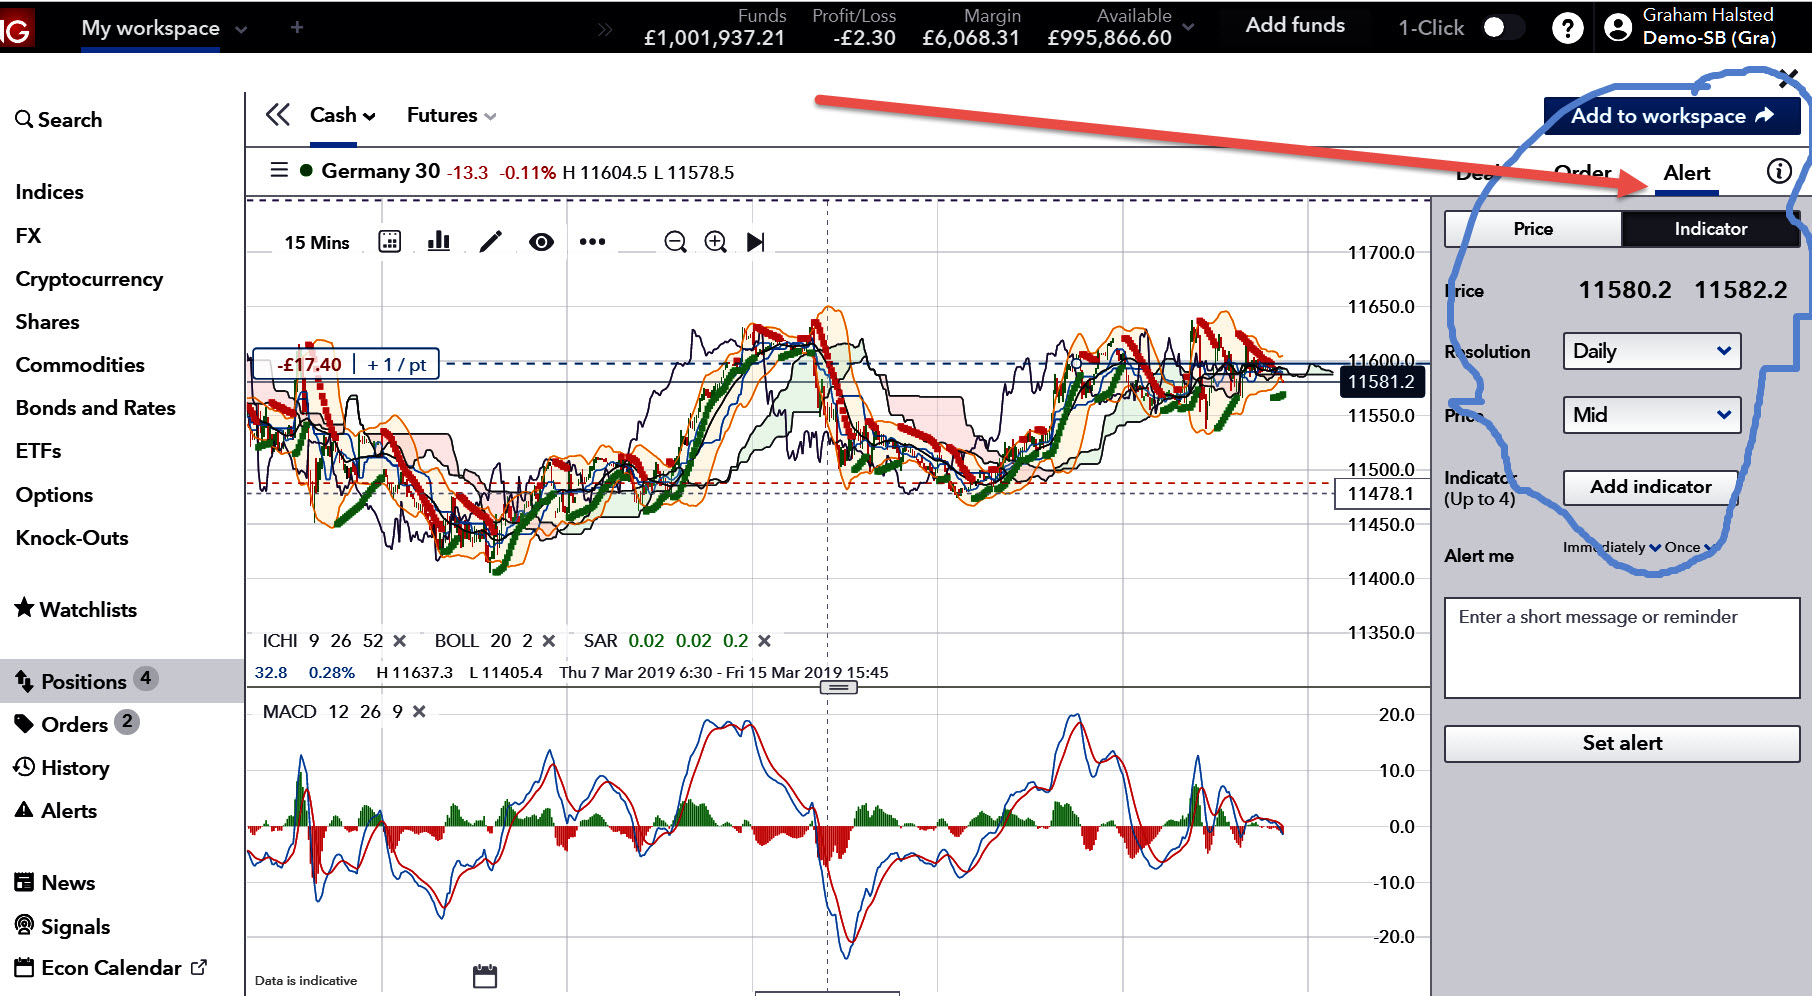
Task: Open History in the sidebar
Action: (62, 768)
